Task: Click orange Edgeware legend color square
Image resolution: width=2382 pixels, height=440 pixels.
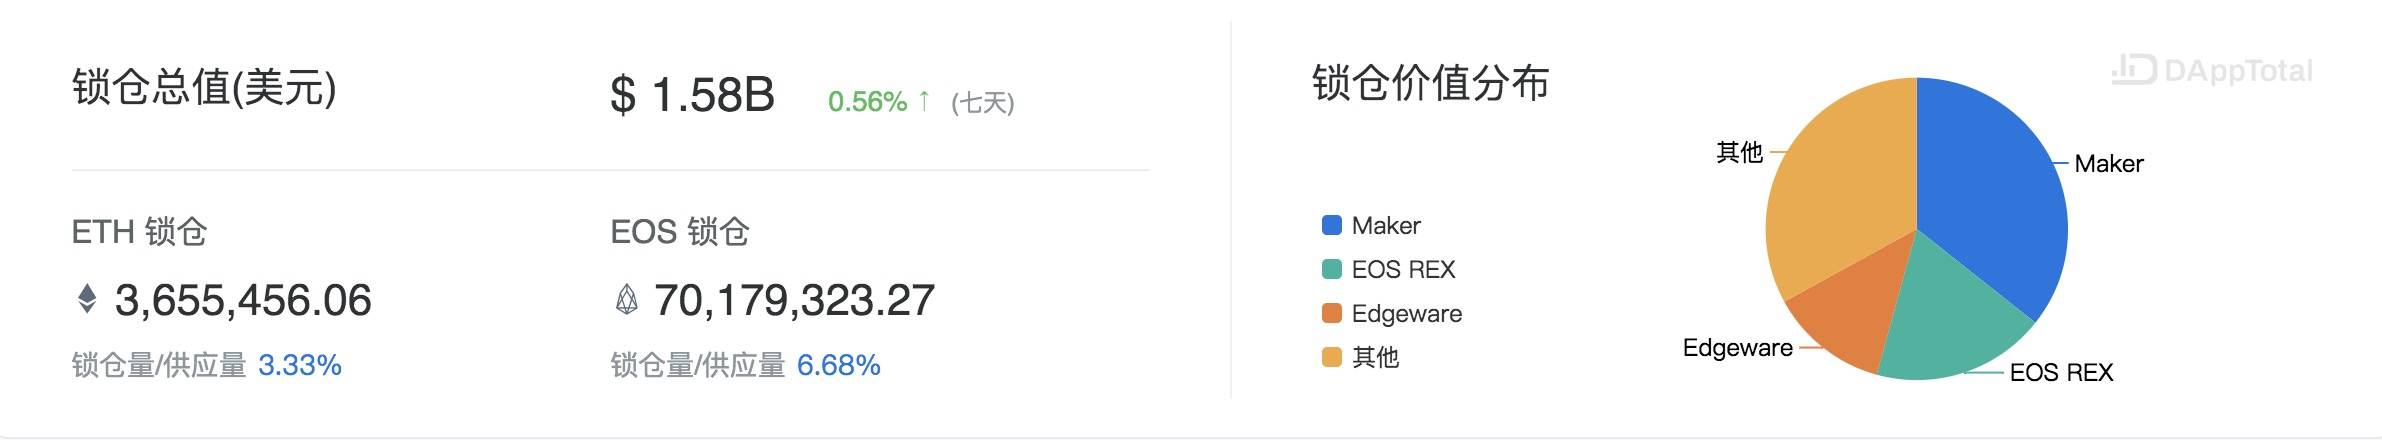Action: tap(1331, 313)
